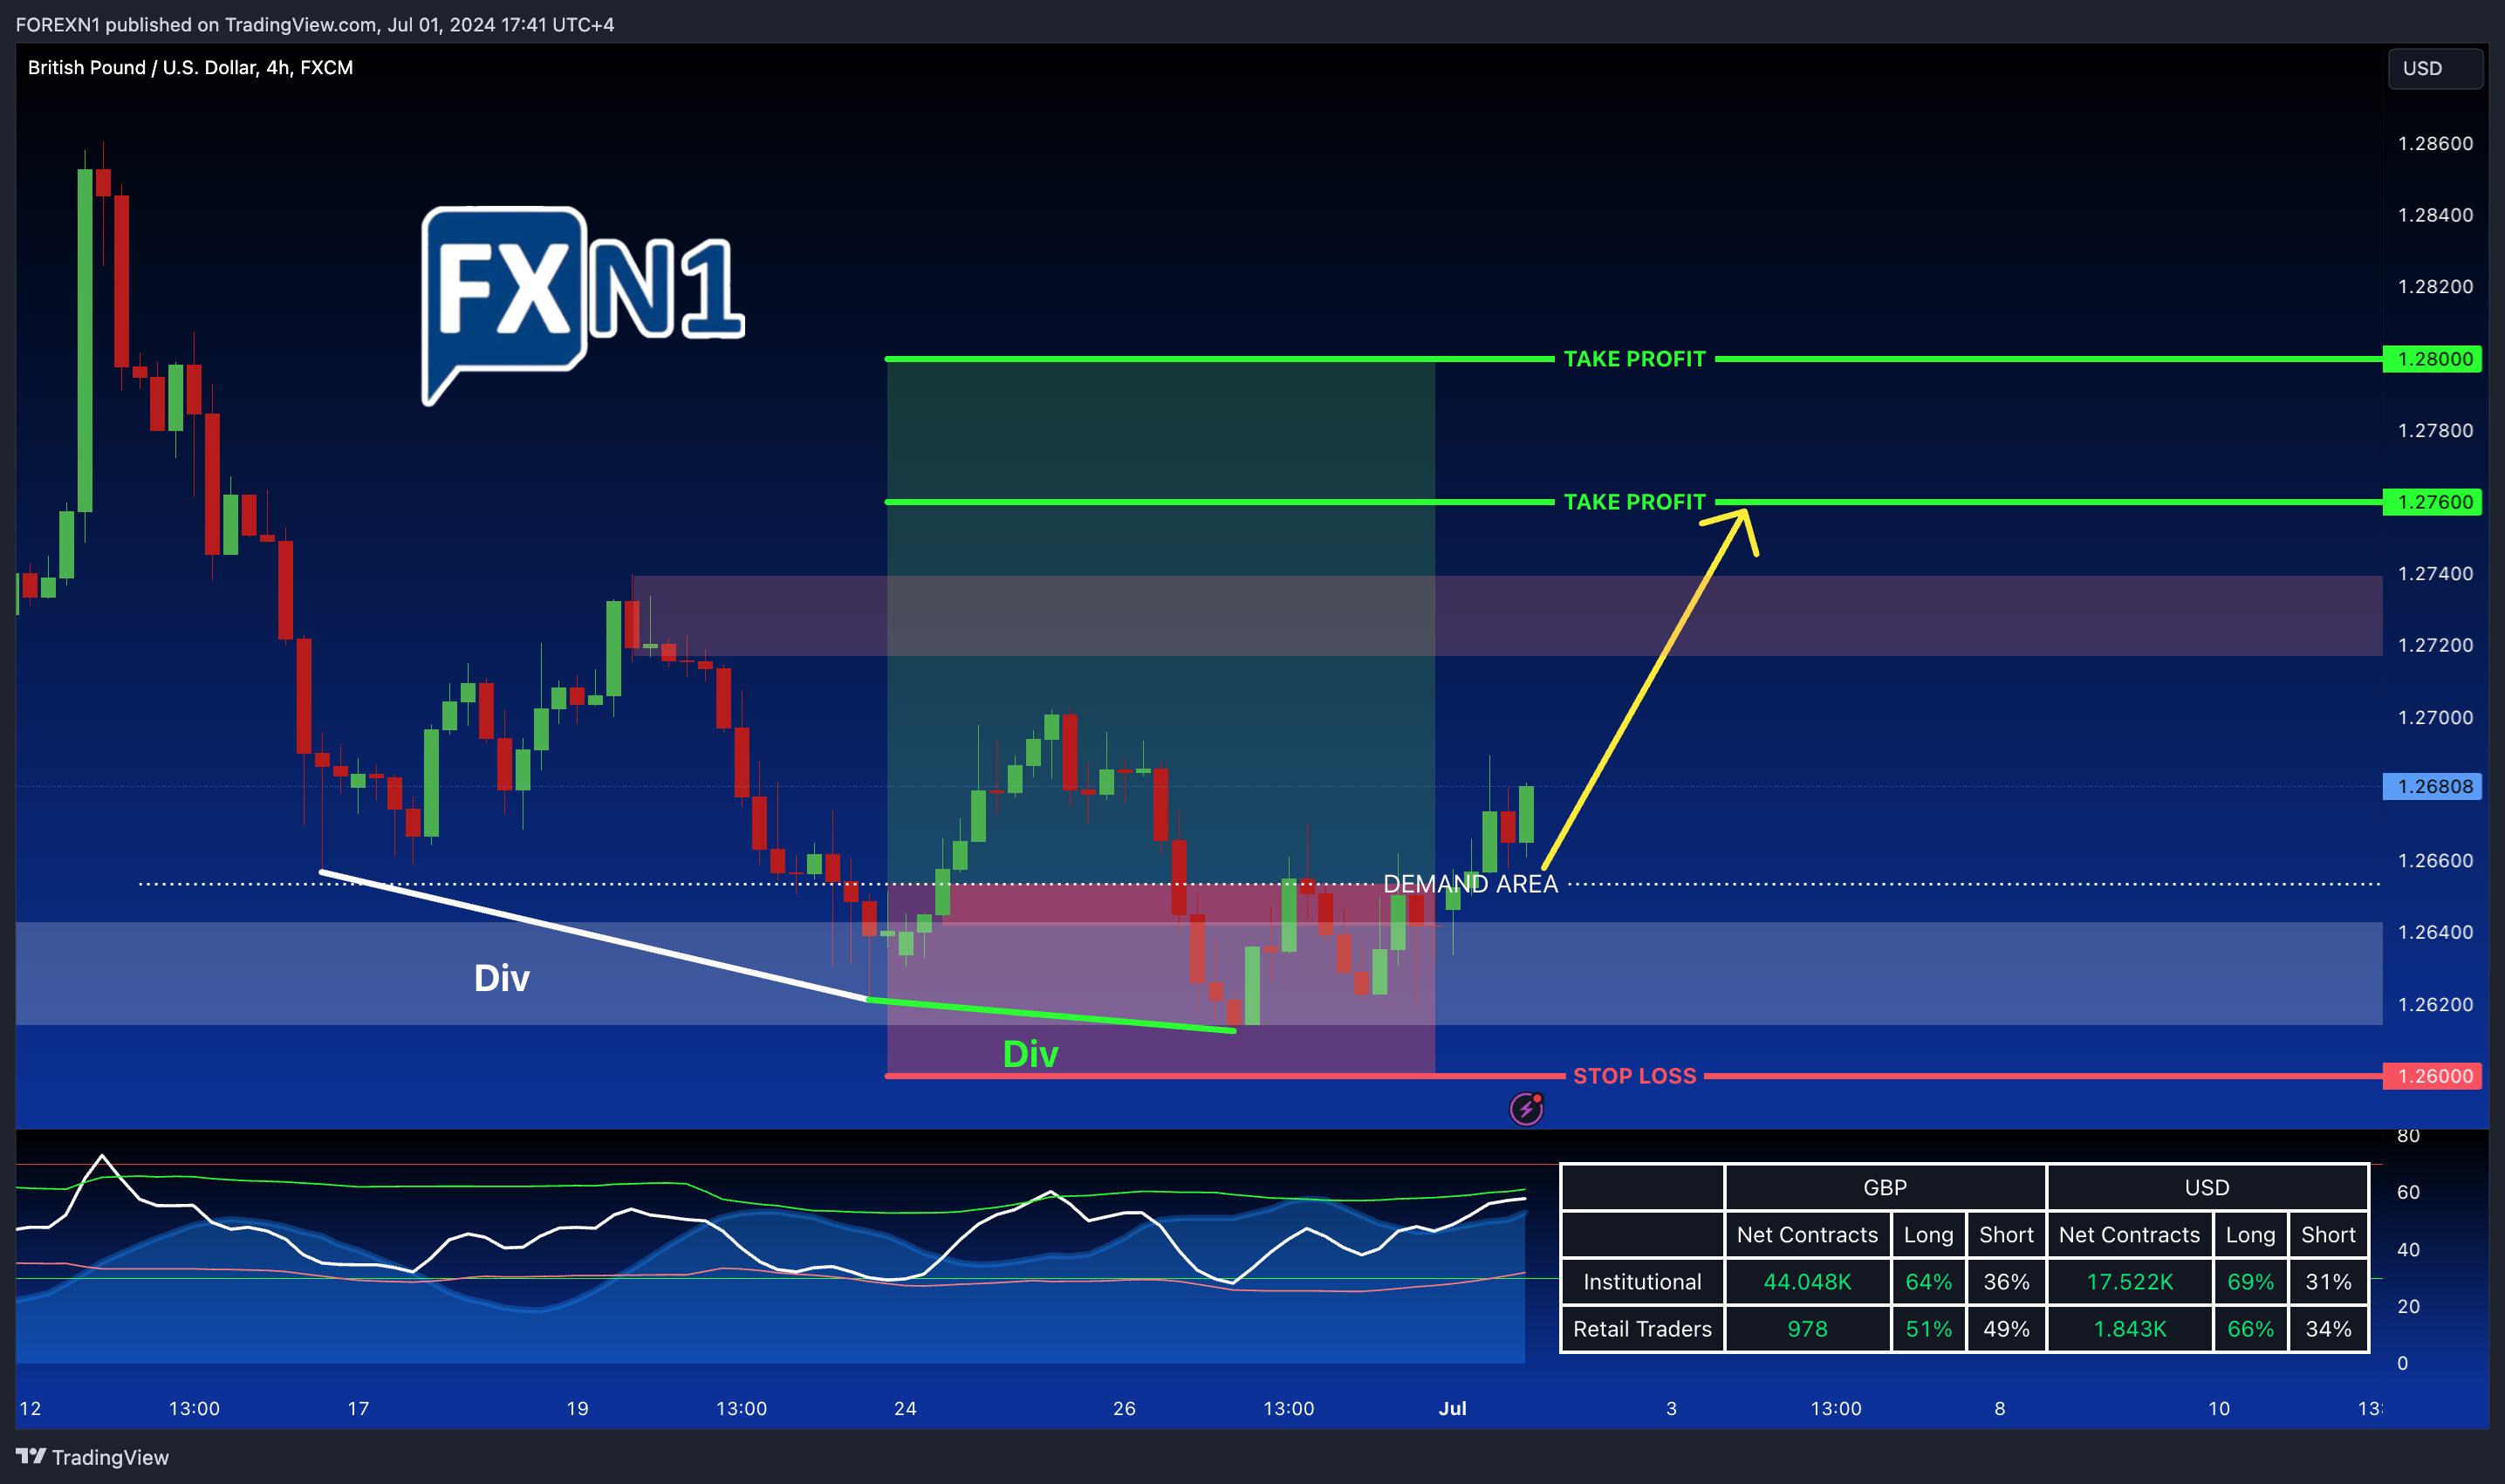Click the 1.27400 price axis label
The width and height of the screenshot is (2505, 1484).
click(x=2435, y=574)
